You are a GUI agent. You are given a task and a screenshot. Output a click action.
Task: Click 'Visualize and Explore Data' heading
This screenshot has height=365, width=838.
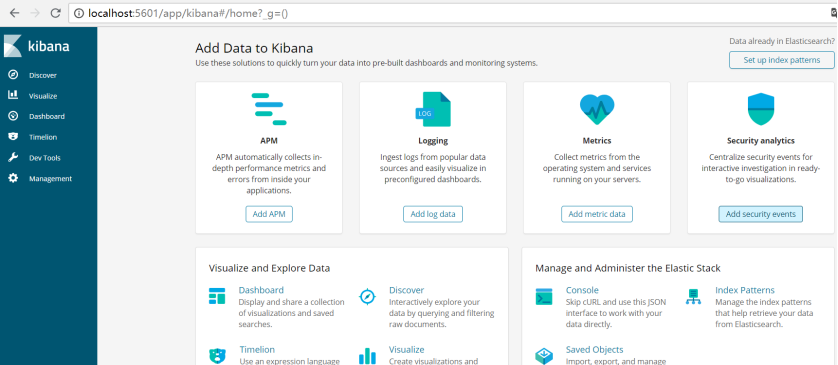pos(269,268)
